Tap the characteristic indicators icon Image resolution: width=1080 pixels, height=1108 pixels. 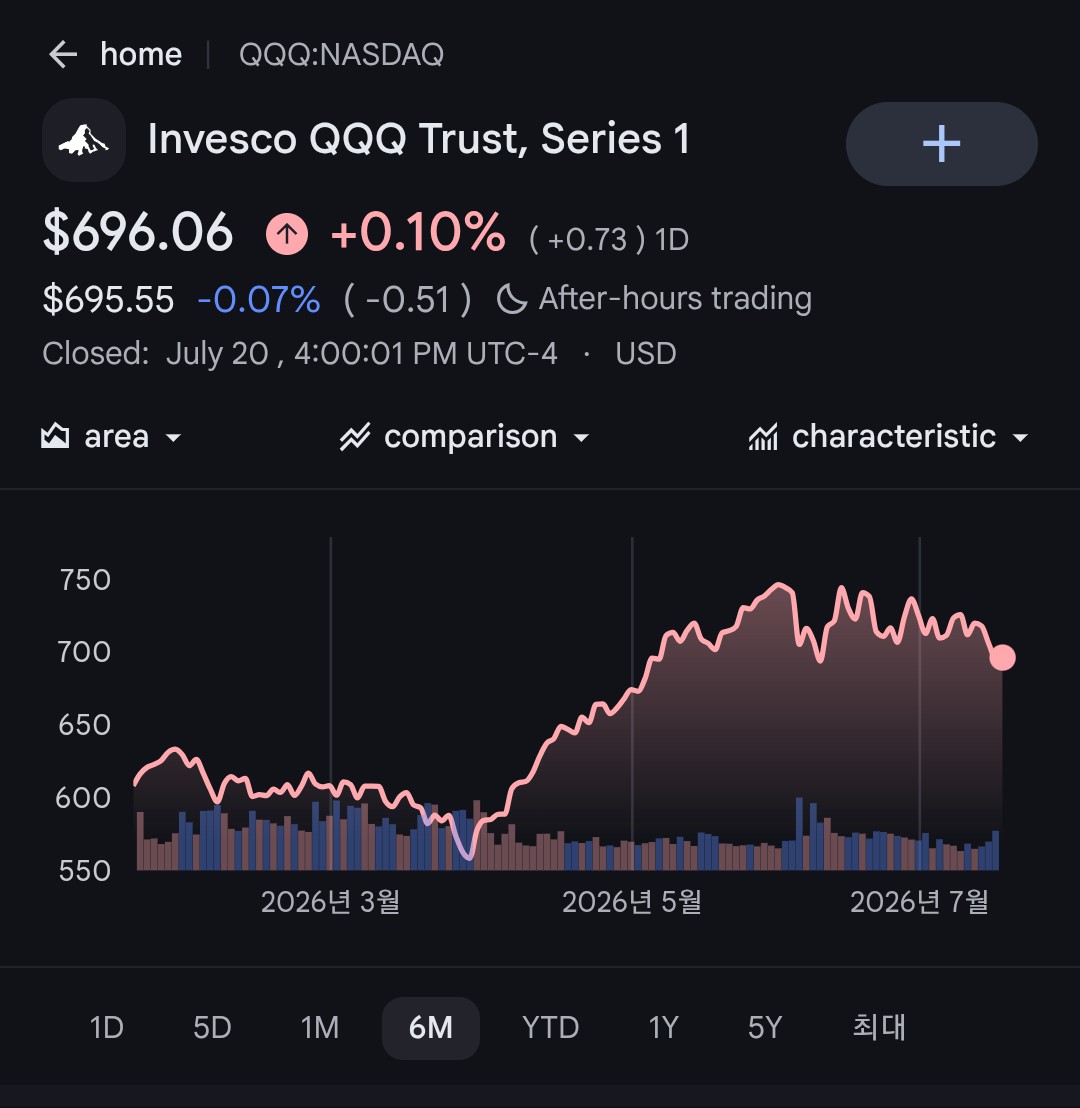click(763, 437)
